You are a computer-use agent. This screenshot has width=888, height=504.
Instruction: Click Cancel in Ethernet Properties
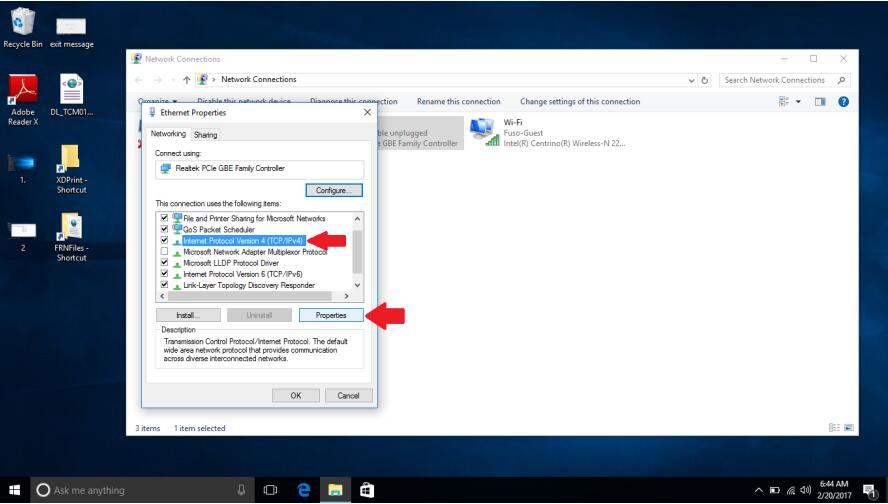(348, 395)
